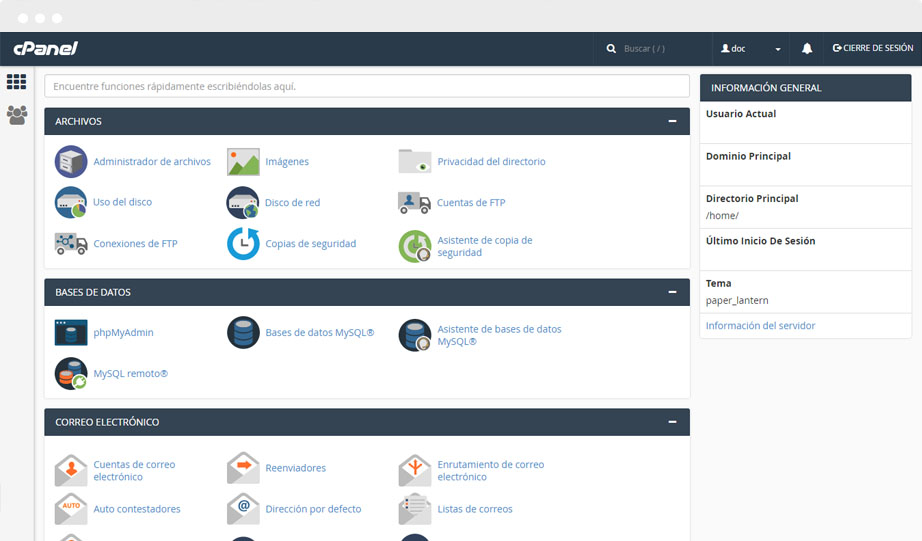Open the Conexiones de FTP link
This screenshot has height=541, width=922.
(x=135, y=243)
